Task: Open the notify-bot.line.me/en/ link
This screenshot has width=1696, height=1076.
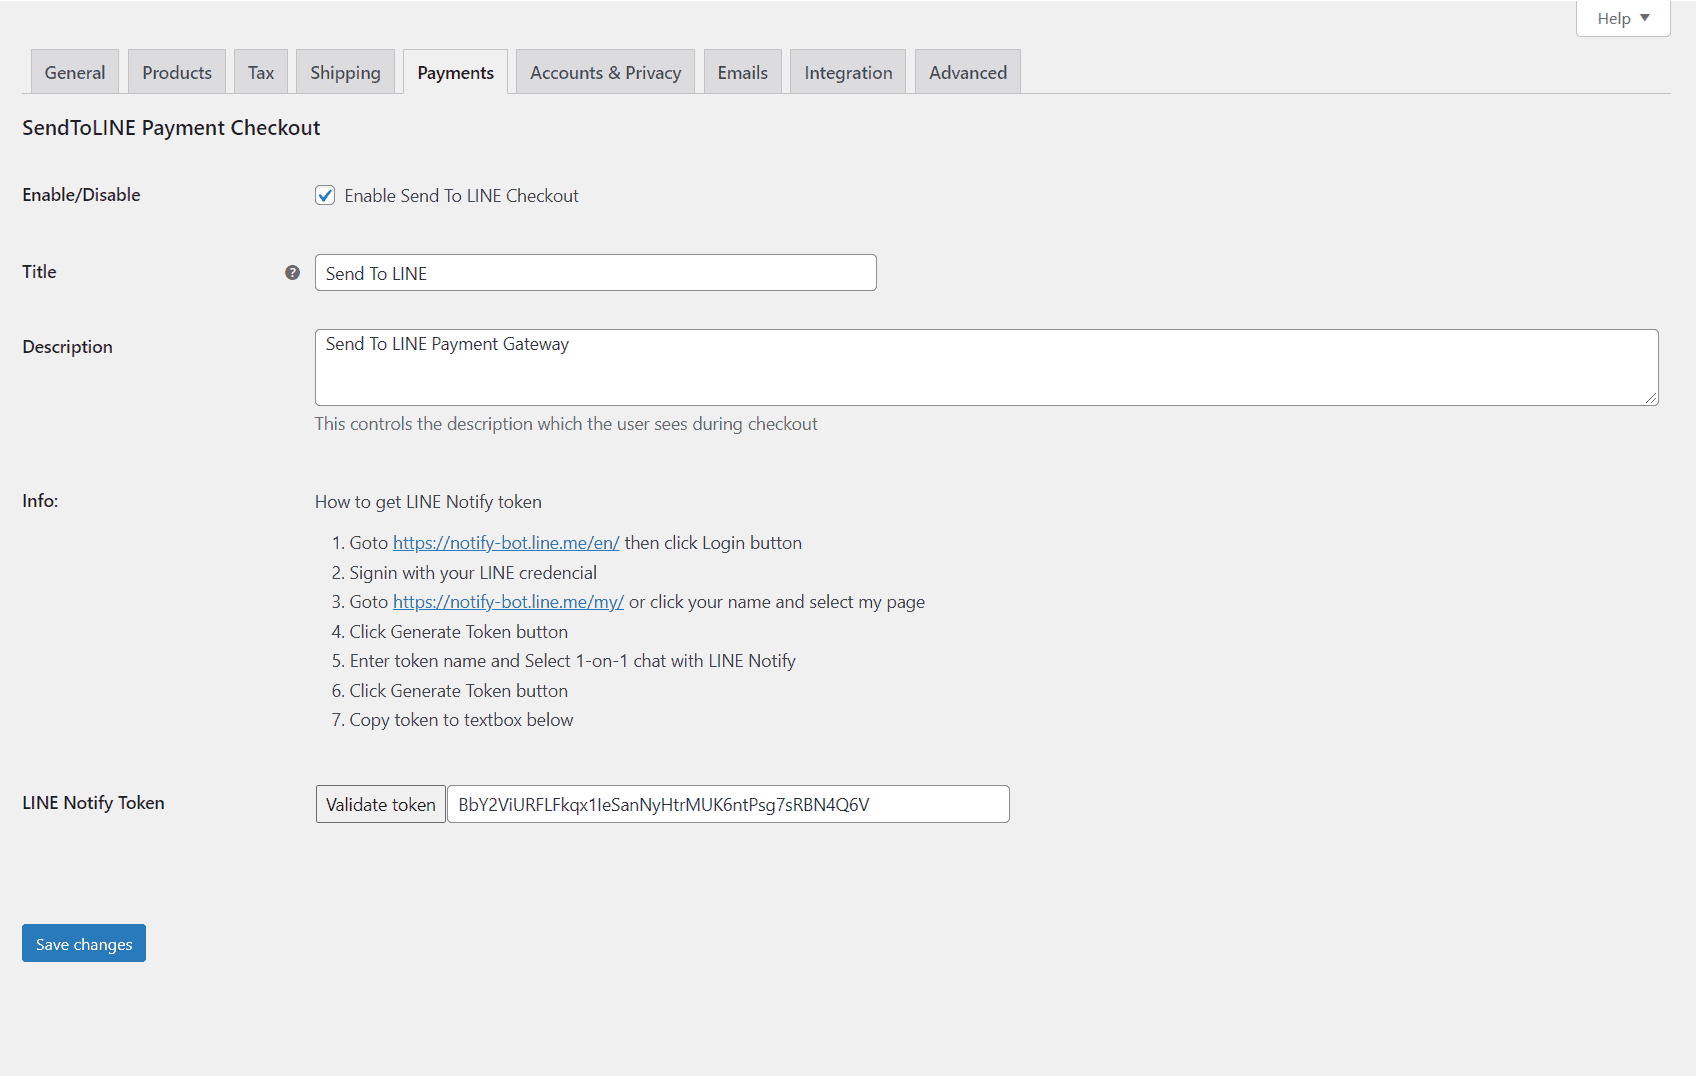Action: tap(506, 543)
